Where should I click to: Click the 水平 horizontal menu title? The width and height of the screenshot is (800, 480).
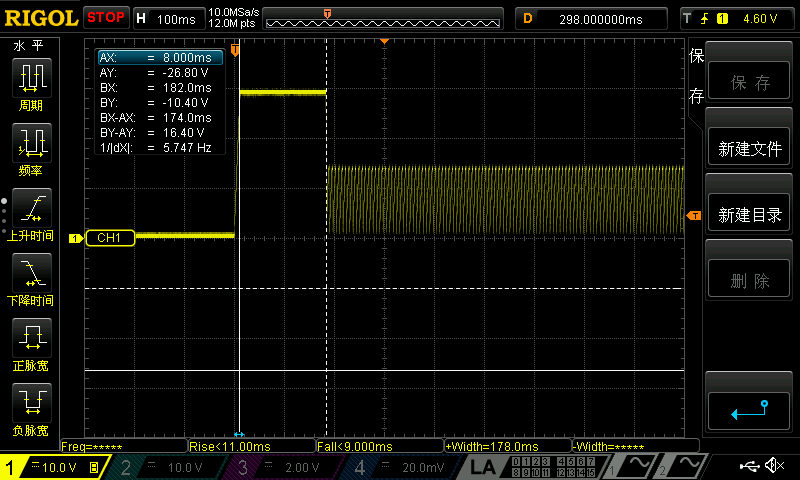29,46
